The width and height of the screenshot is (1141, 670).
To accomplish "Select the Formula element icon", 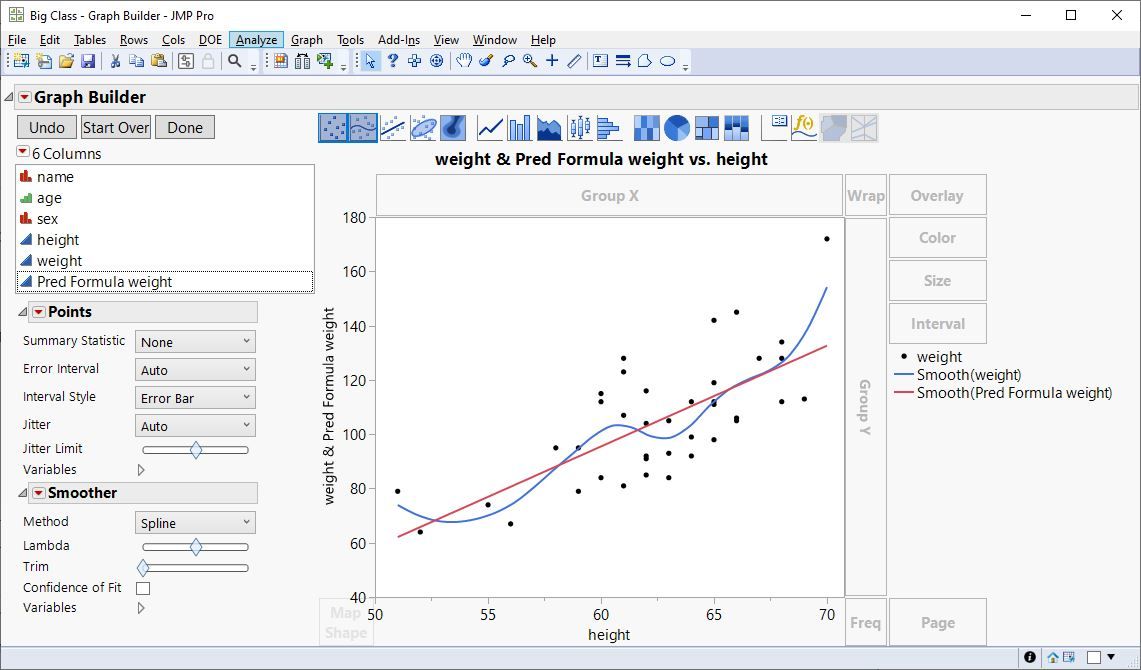I will pos(803,128).
